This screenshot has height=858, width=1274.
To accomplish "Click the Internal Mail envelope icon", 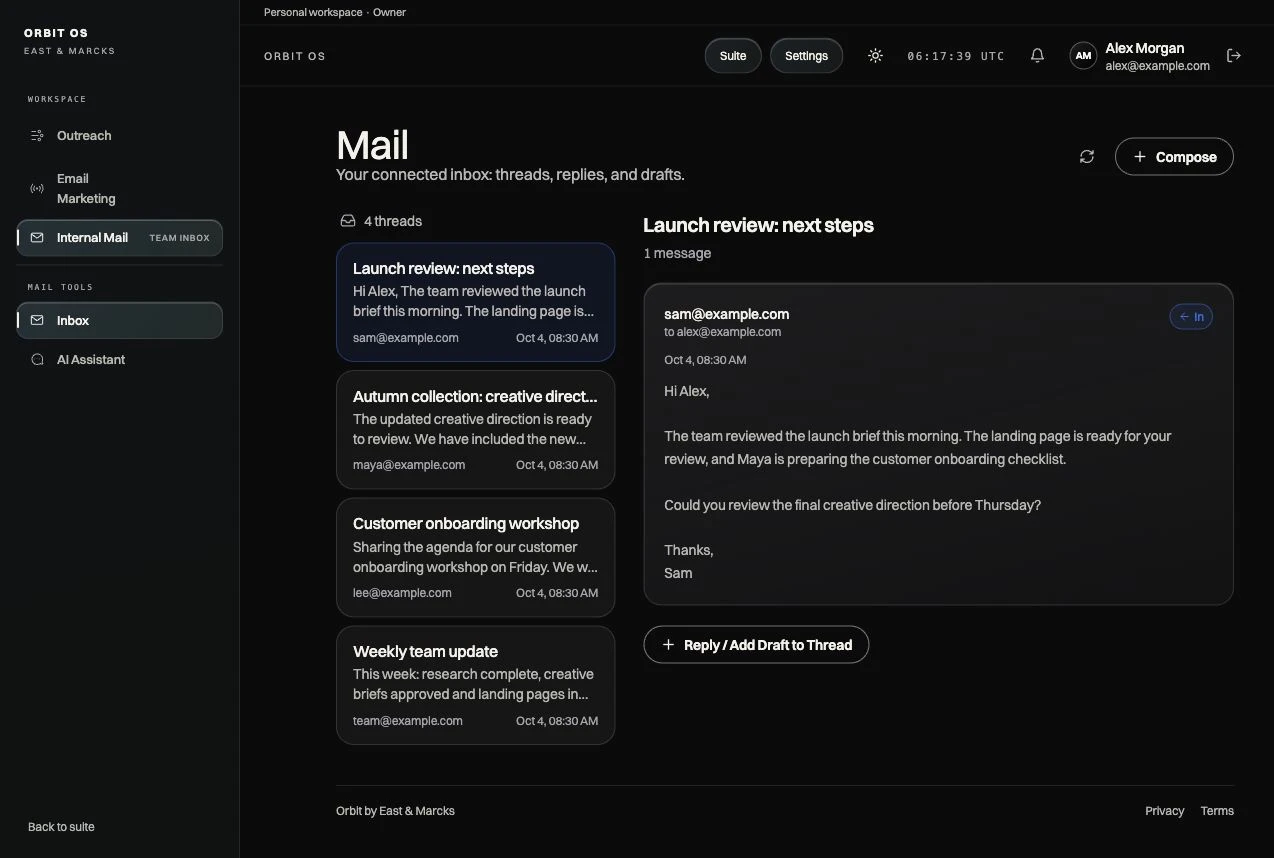I will tap(37, 238).
